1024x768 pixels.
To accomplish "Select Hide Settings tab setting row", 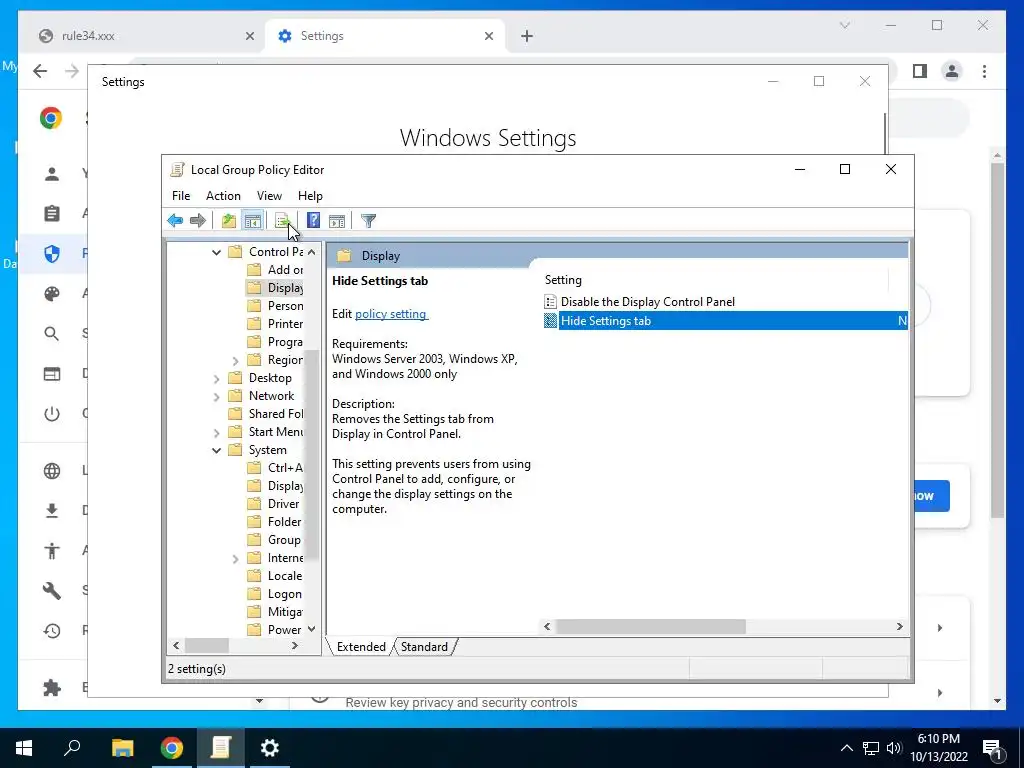I will tap(725, 321).
